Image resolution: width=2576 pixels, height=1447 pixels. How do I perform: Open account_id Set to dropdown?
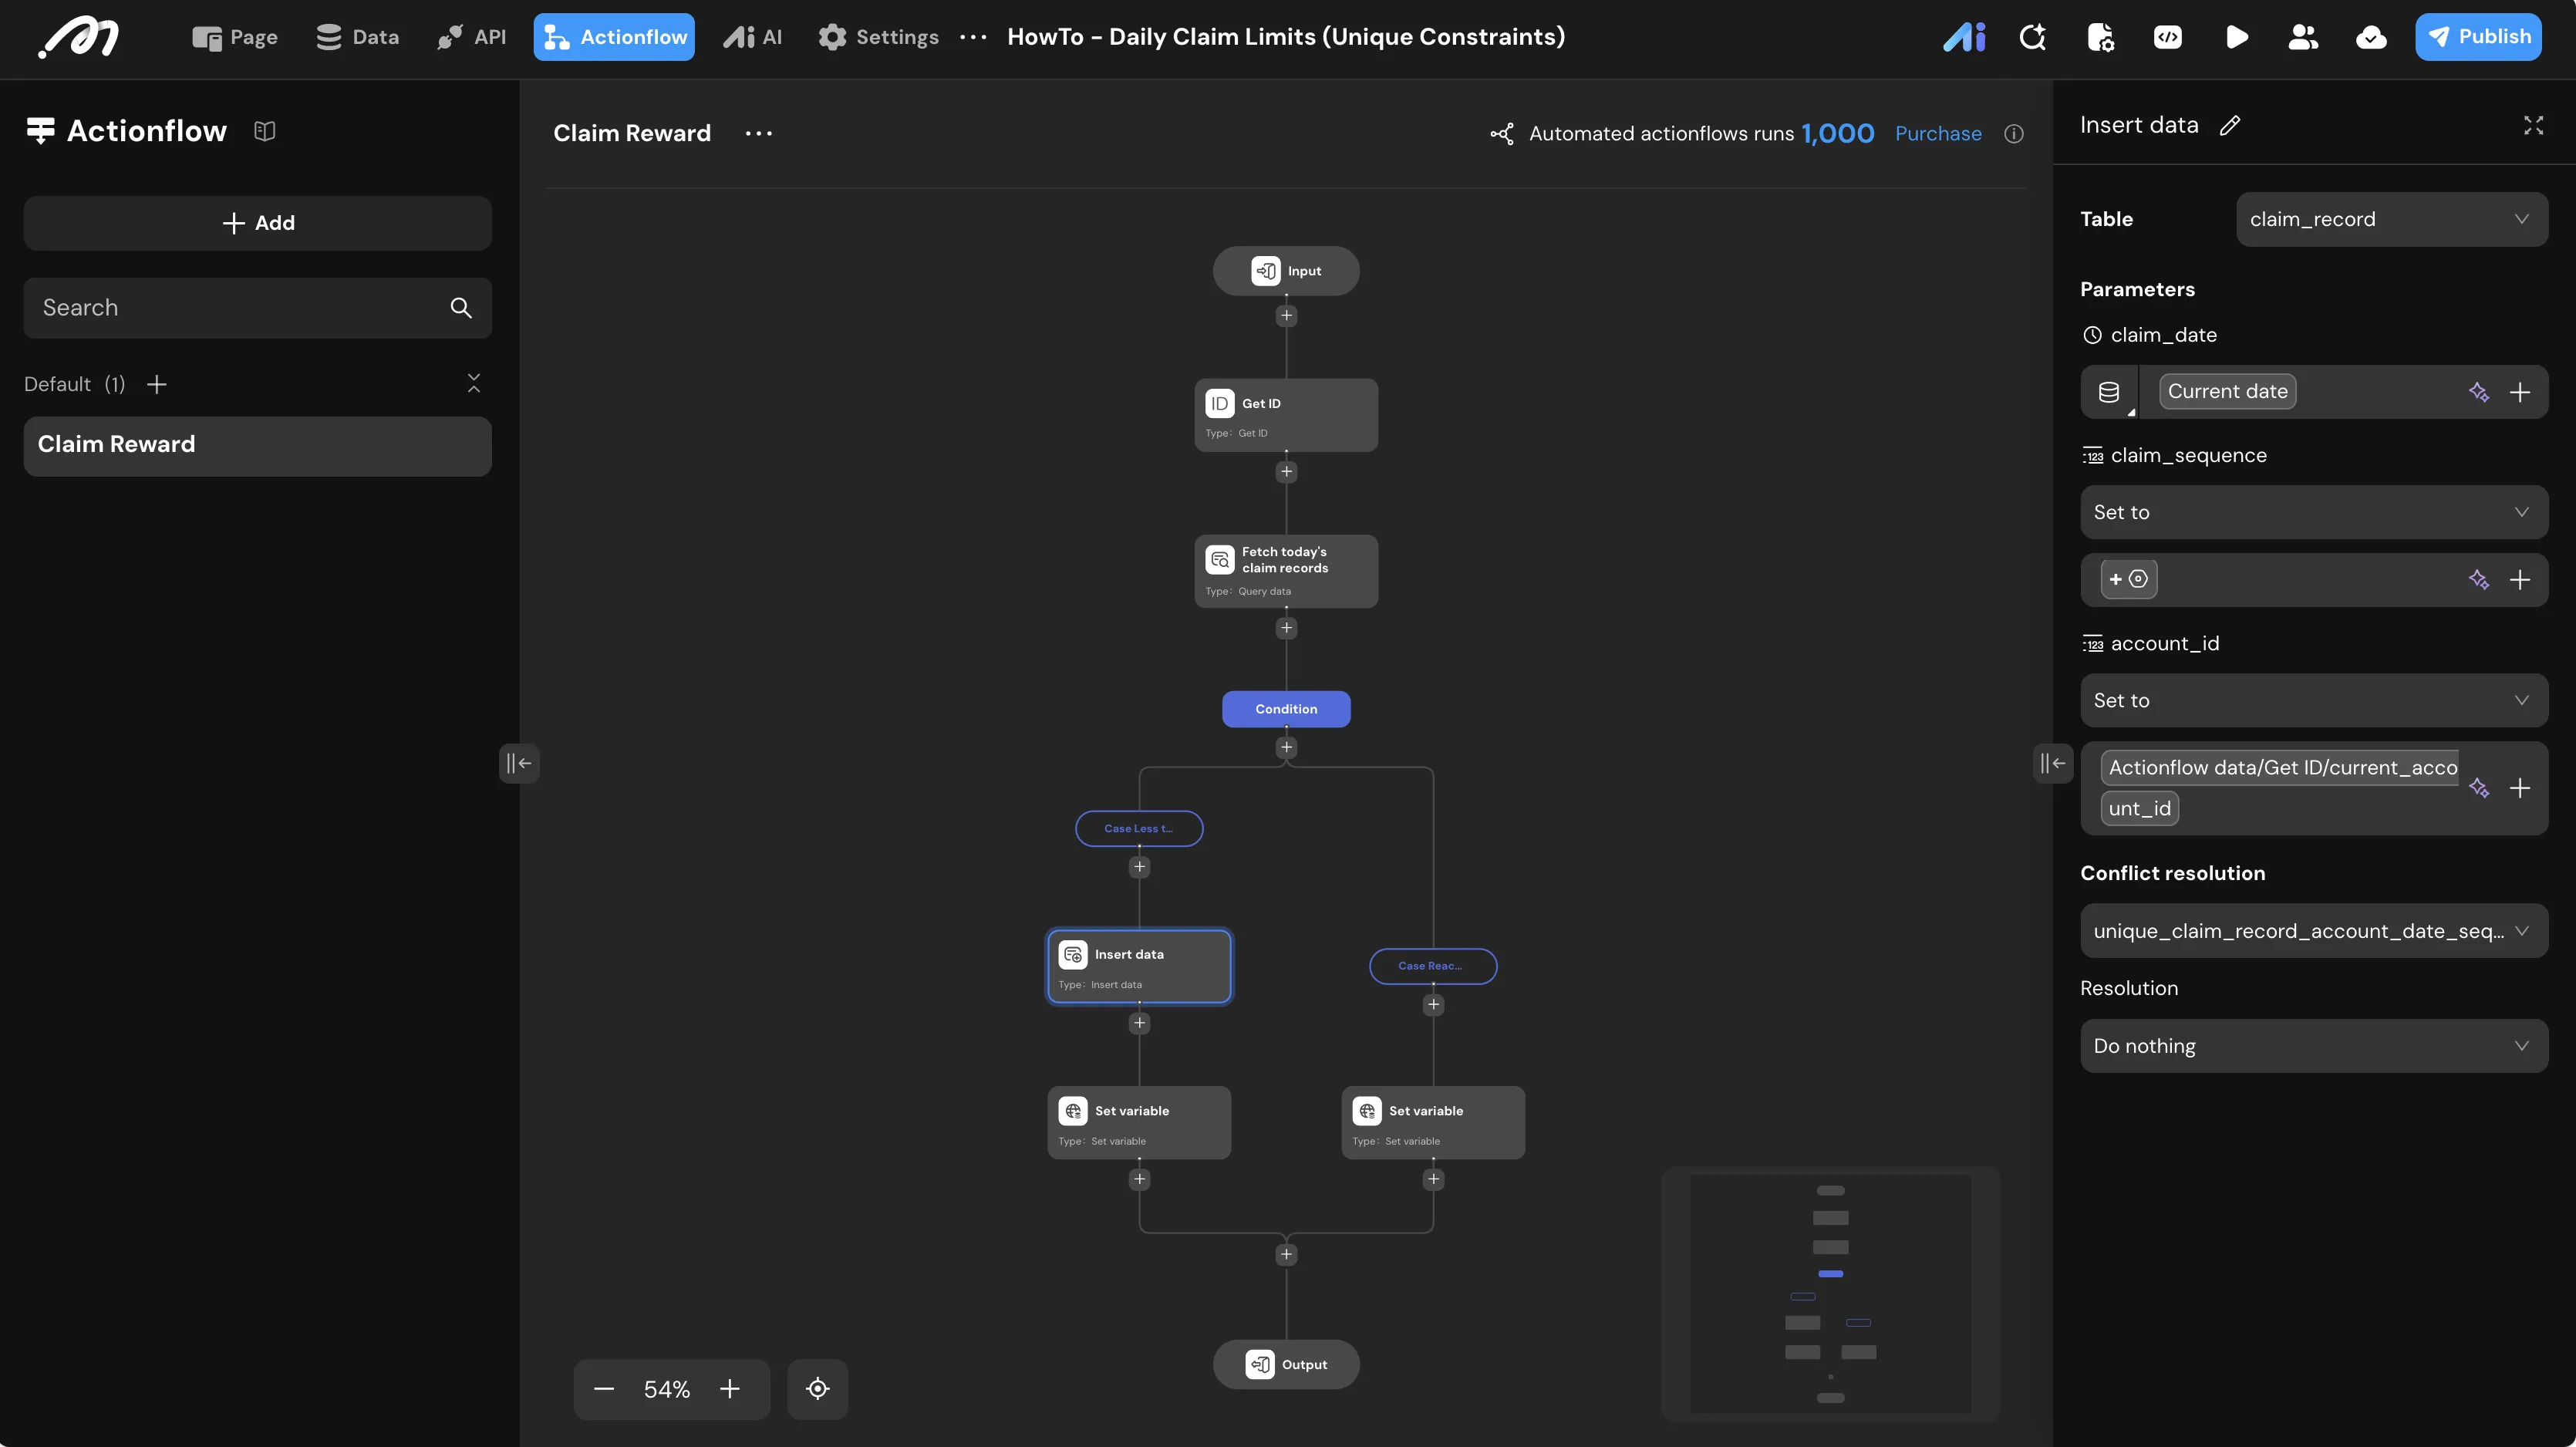pos(2313,700)
